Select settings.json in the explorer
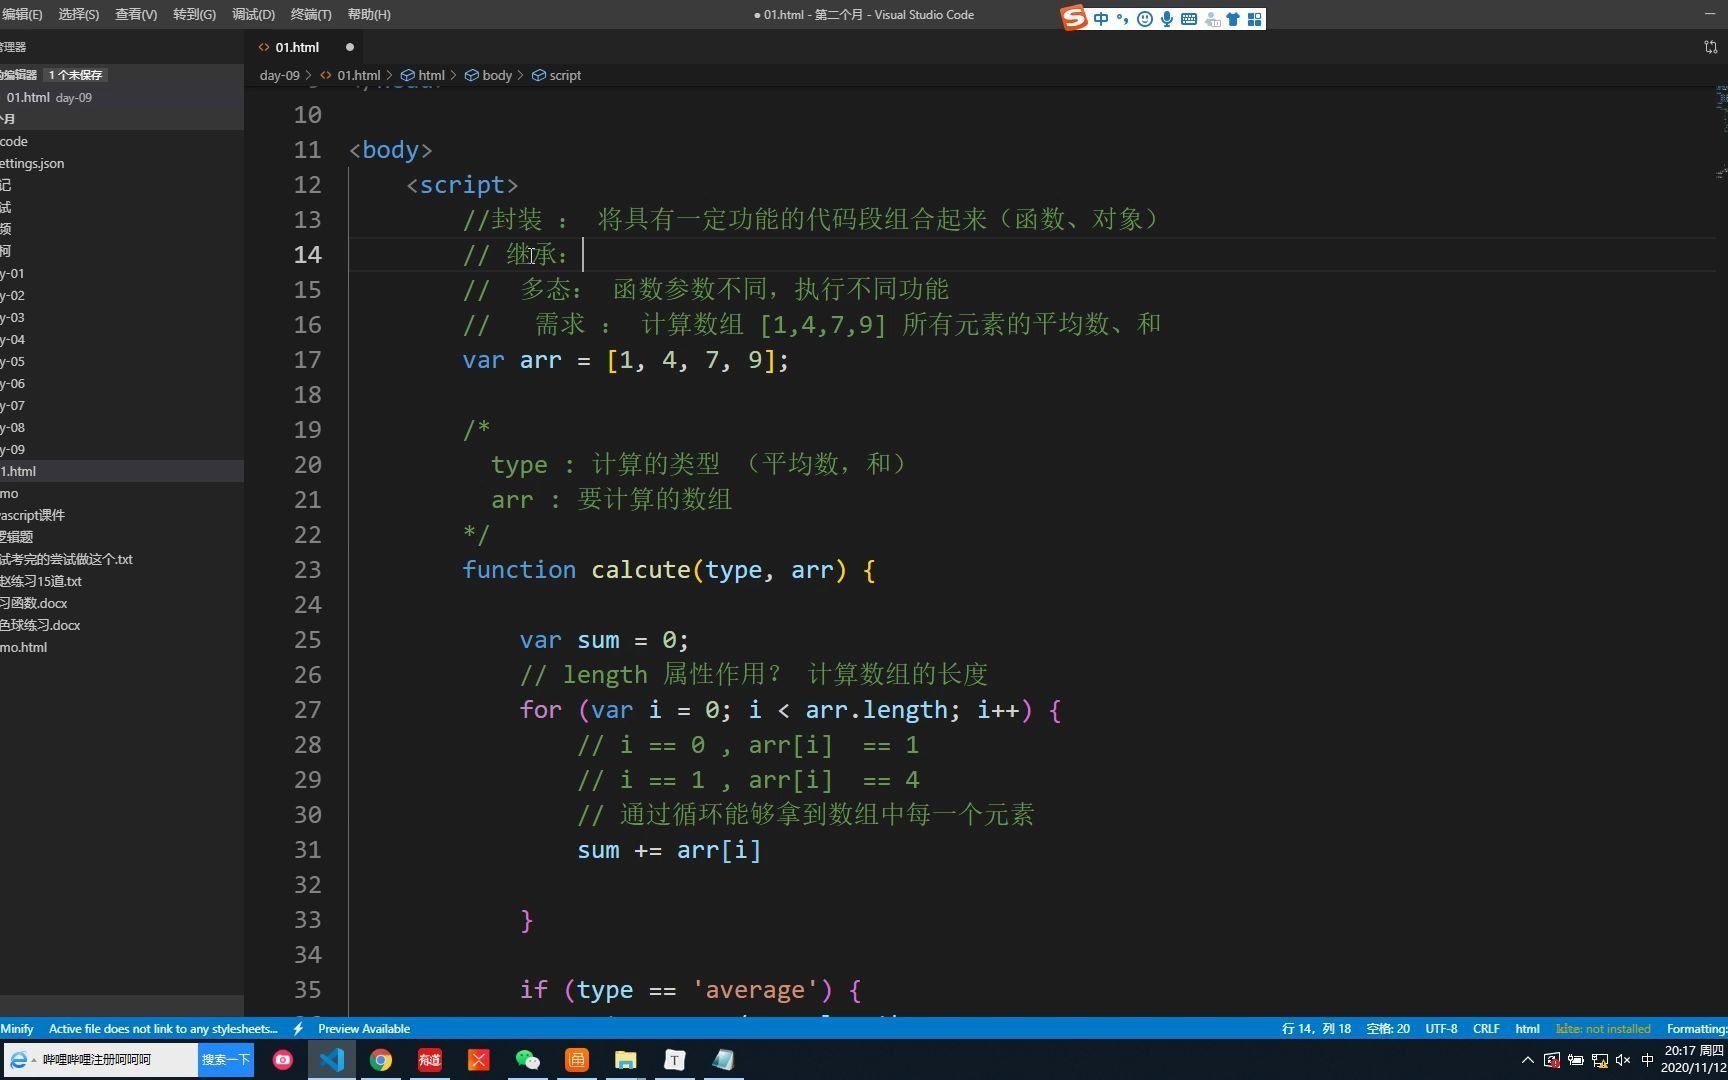Screen dimensions: 1728x1080 click(x=122, y=163)
